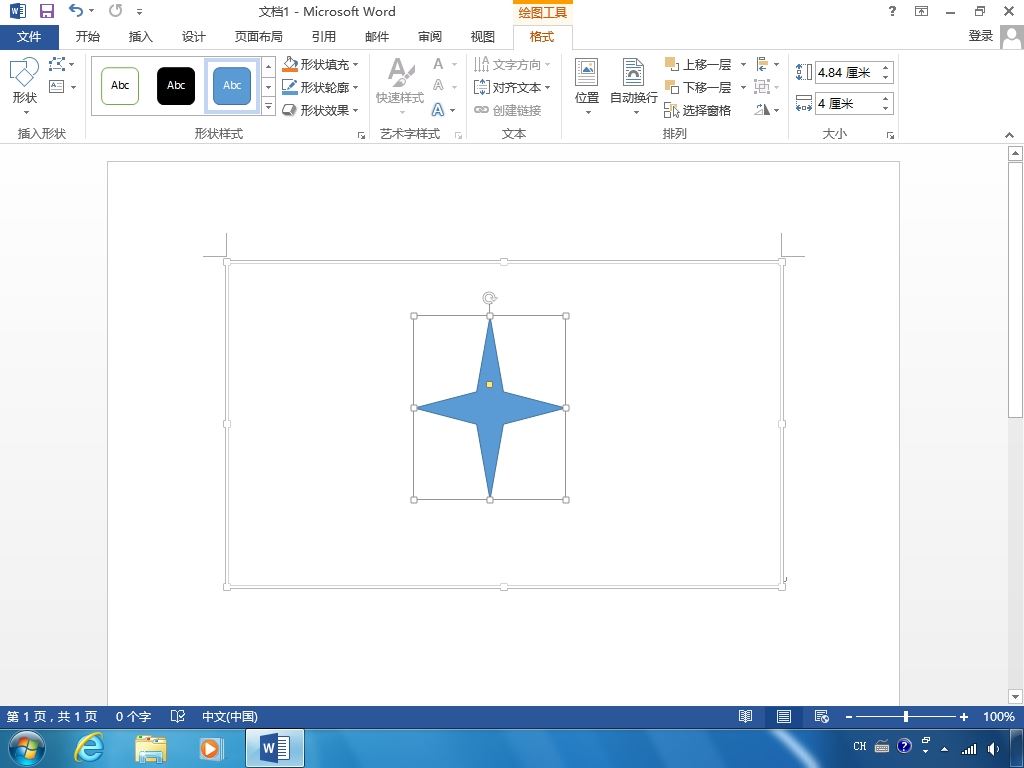The height and width of the screenshot is (768, 1024).
Task: Open the Windows Start menu
Action: click(x=27, y=748)
